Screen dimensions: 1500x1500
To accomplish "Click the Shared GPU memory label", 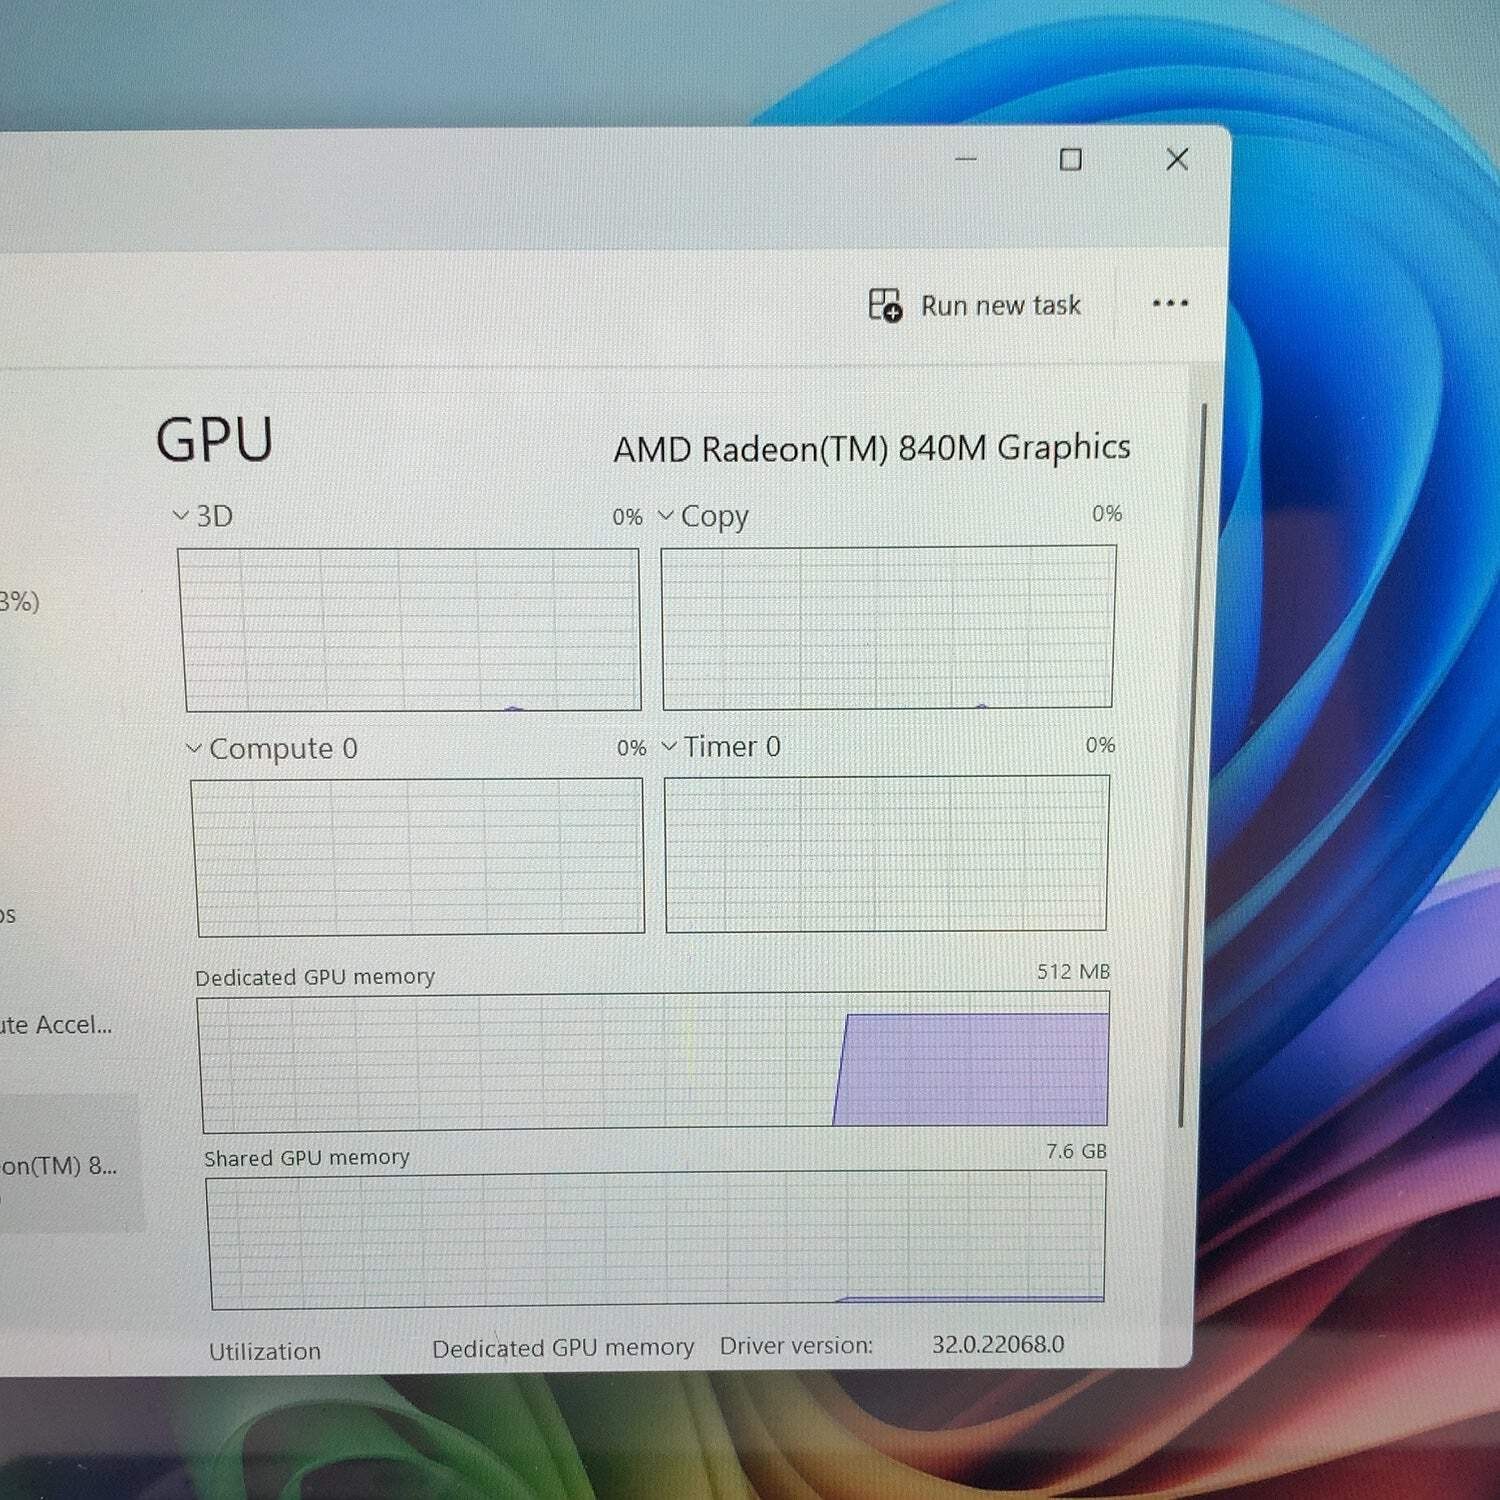I will click(307, 1158).
